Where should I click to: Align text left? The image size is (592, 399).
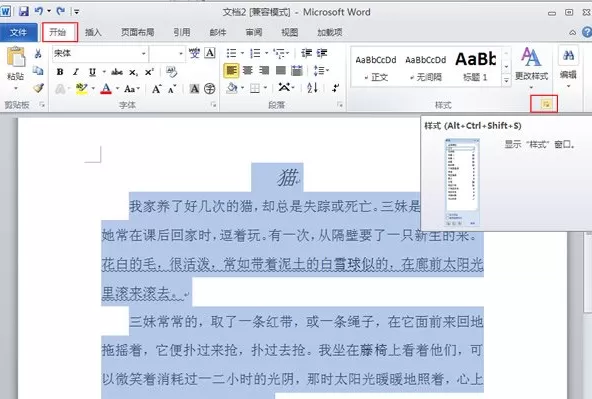coord(231,71)
